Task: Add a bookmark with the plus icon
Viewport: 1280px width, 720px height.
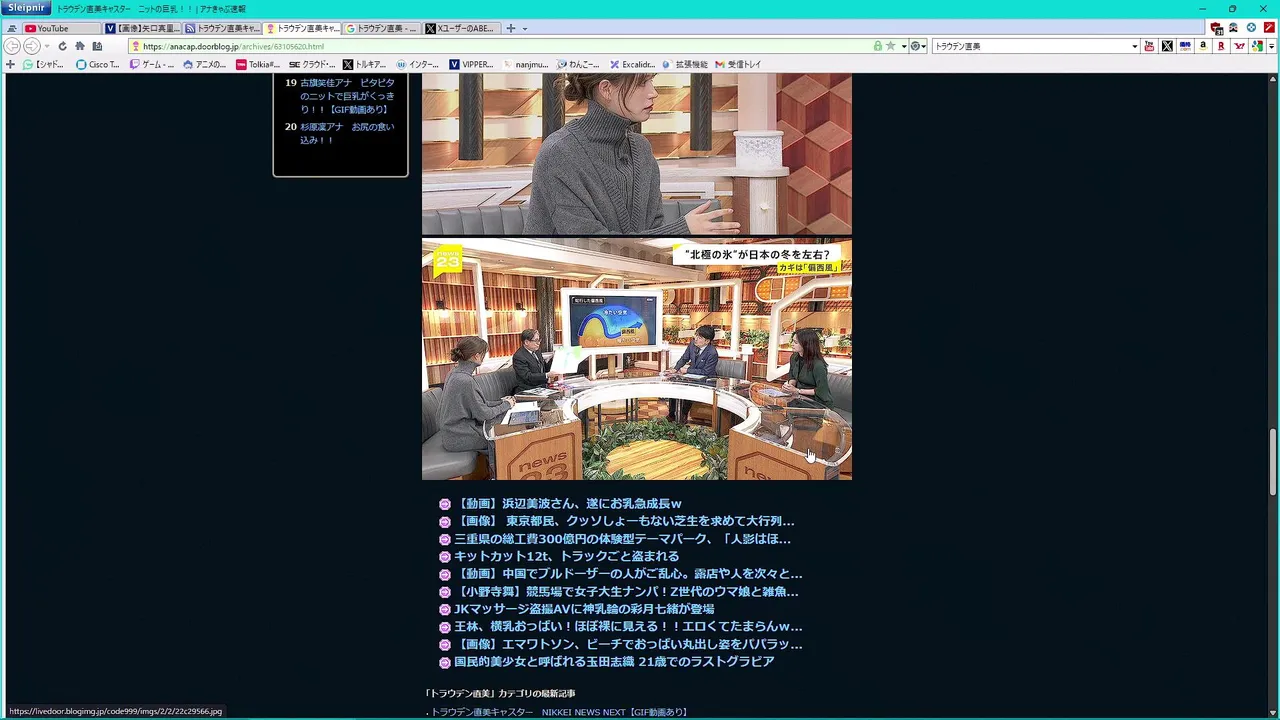Action: [x=11, y=64]
